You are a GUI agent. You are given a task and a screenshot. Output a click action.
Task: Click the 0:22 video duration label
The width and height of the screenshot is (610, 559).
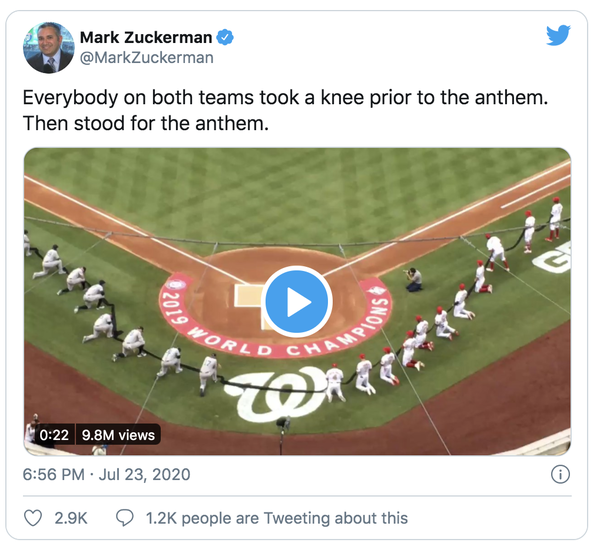point(52,435)
